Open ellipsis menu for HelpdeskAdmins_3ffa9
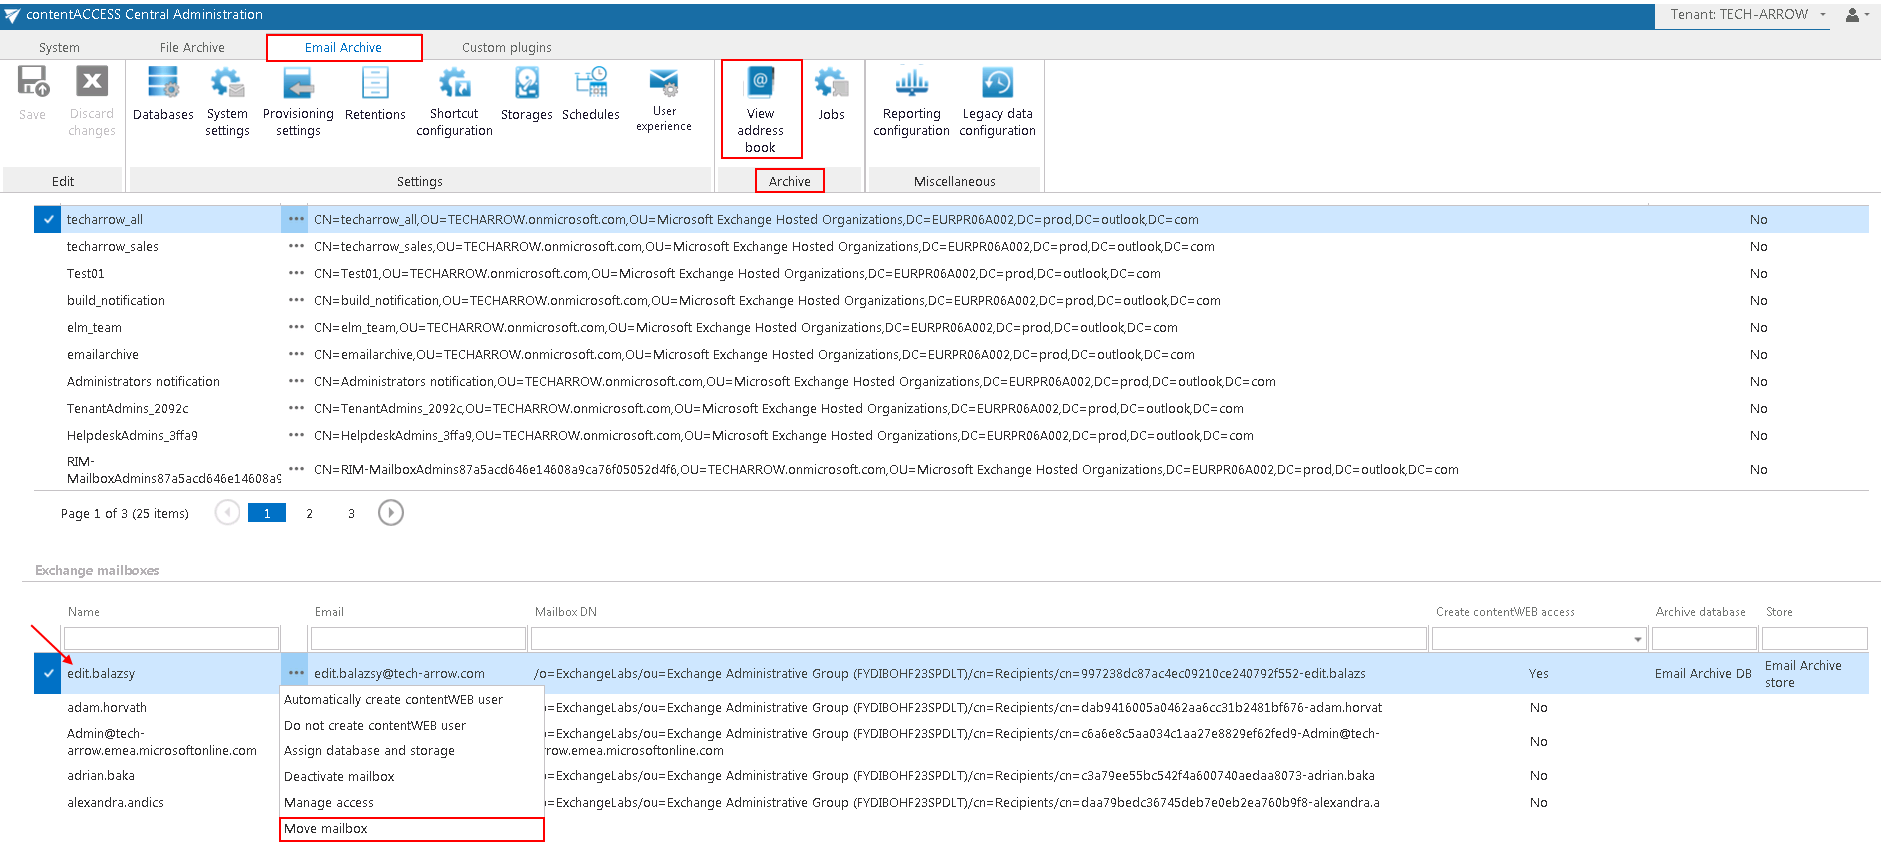Viewport: 1884px width, 864px height. 296,435
